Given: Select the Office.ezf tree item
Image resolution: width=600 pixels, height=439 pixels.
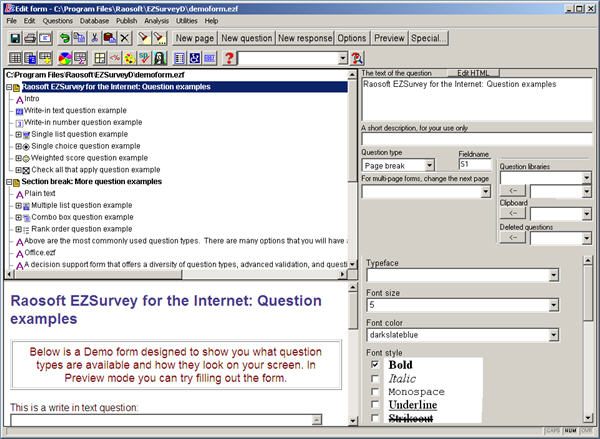Looking at the screenshot, I should point(40,253).
